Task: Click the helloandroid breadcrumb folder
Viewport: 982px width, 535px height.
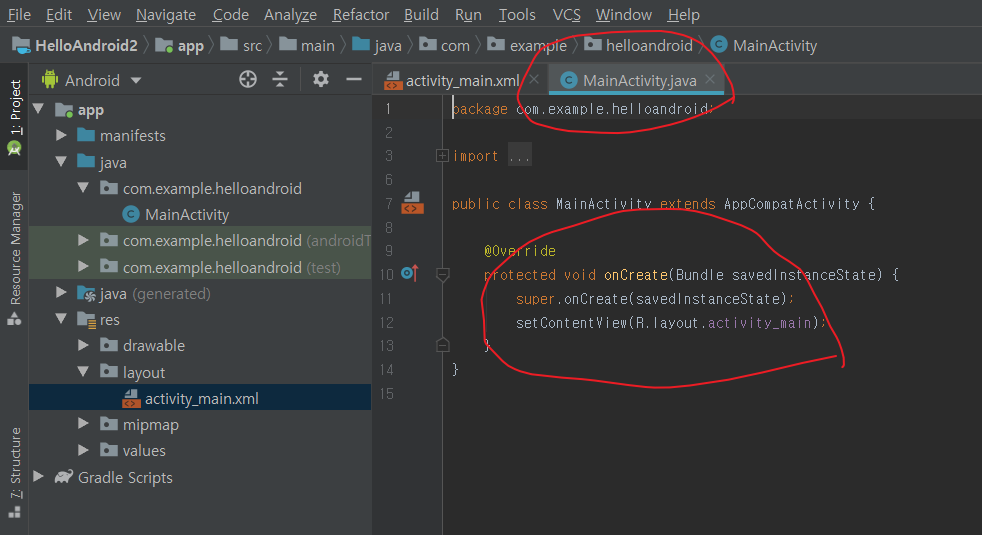Action: 639,46
